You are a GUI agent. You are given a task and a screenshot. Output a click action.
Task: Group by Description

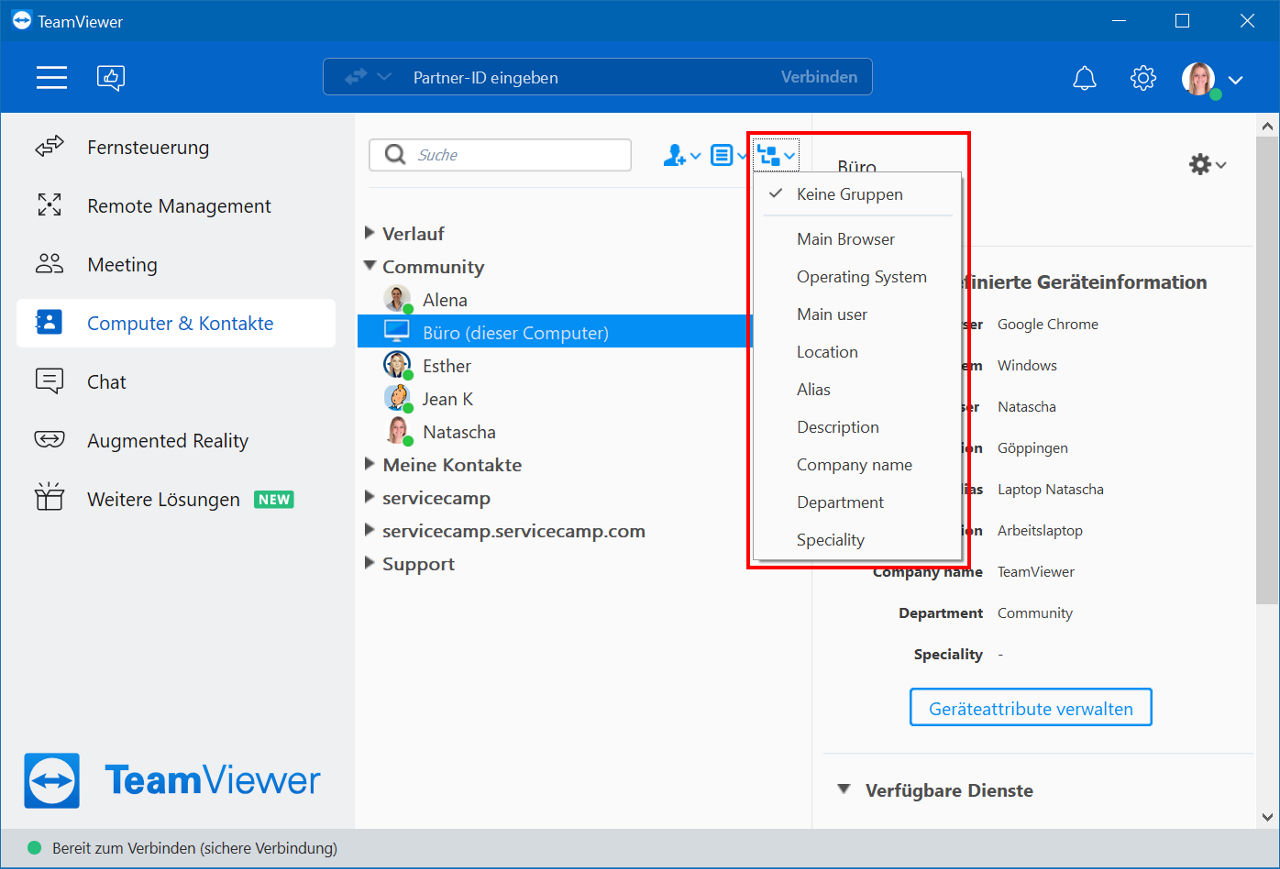click(857, 427)
